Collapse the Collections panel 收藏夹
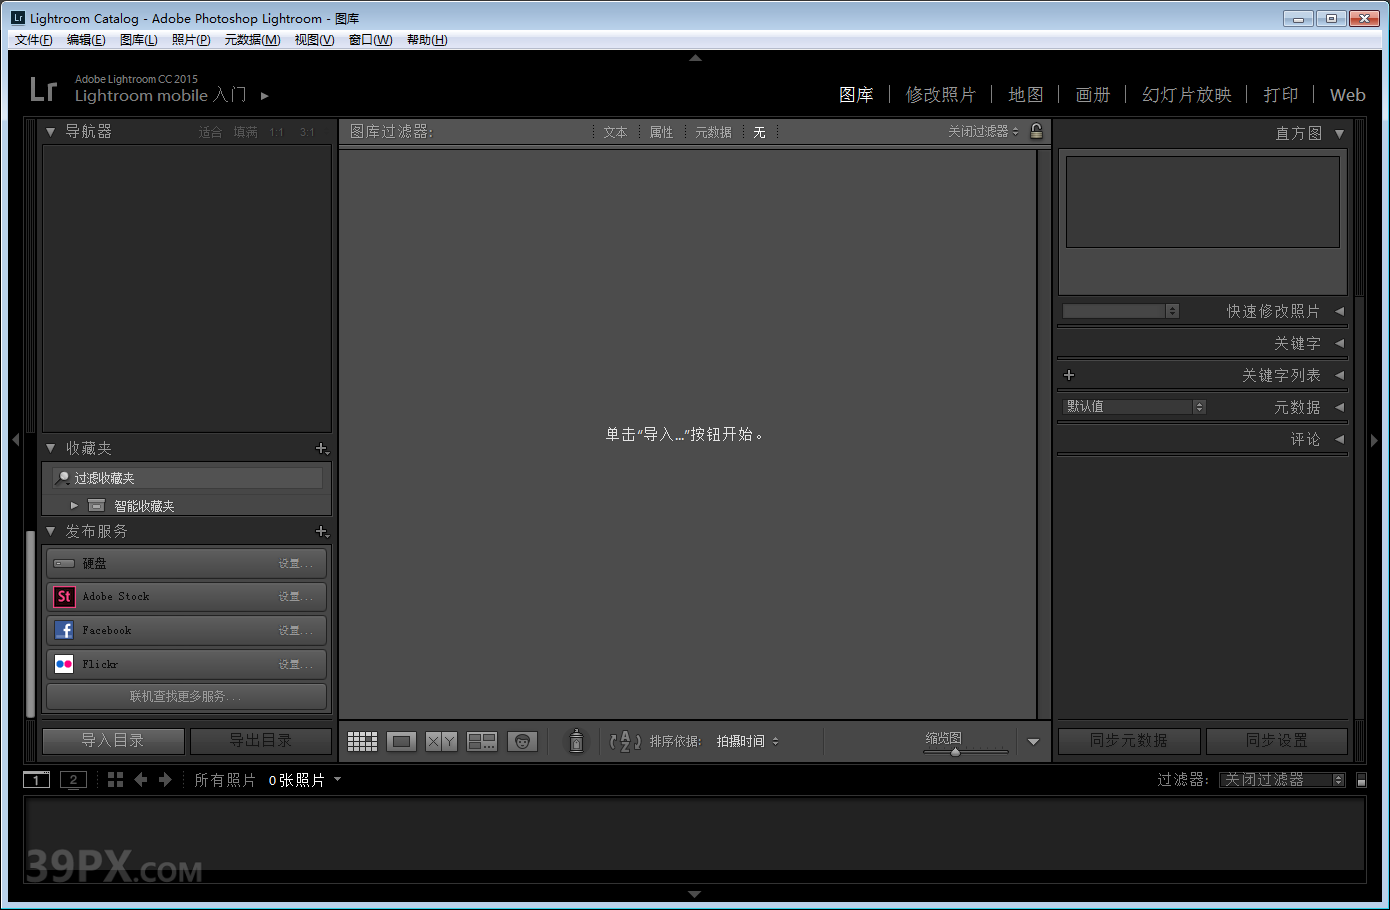Image resolution: width=1390 pixels, height=910 pixels. point(50,449)
